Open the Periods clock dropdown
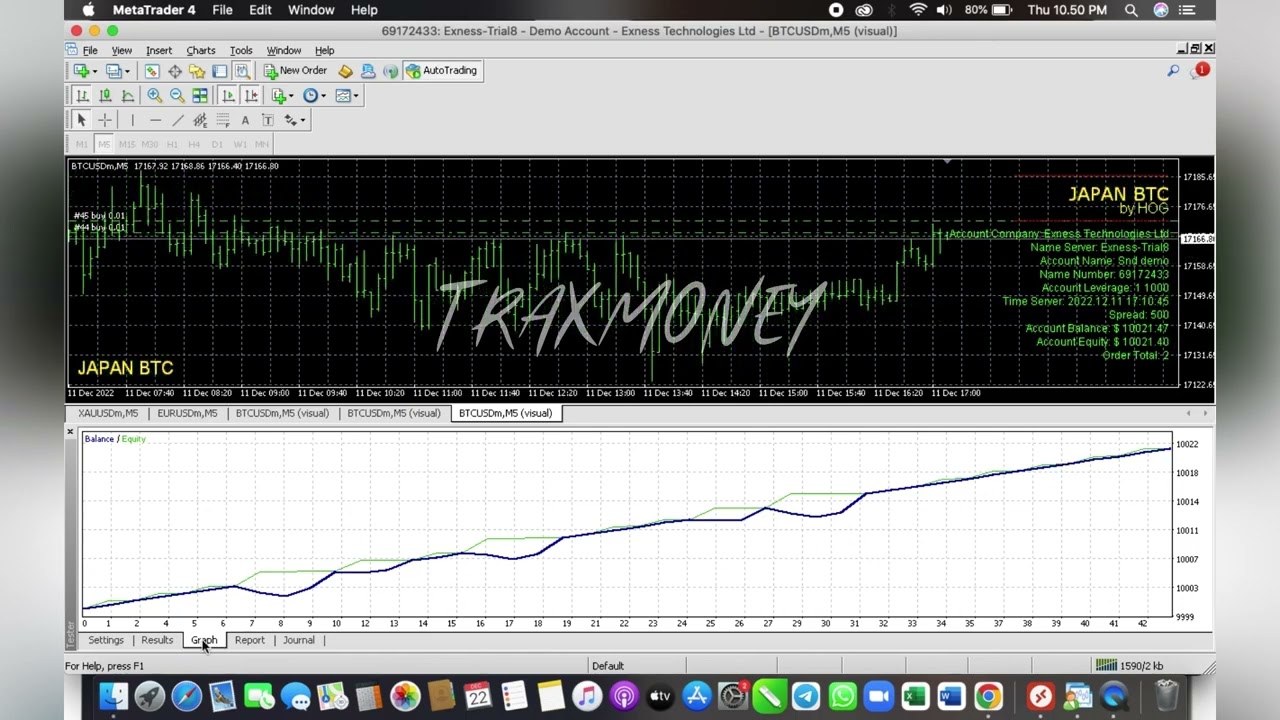The width and height of the screenshot is (1280, 720). pos(314,96)
